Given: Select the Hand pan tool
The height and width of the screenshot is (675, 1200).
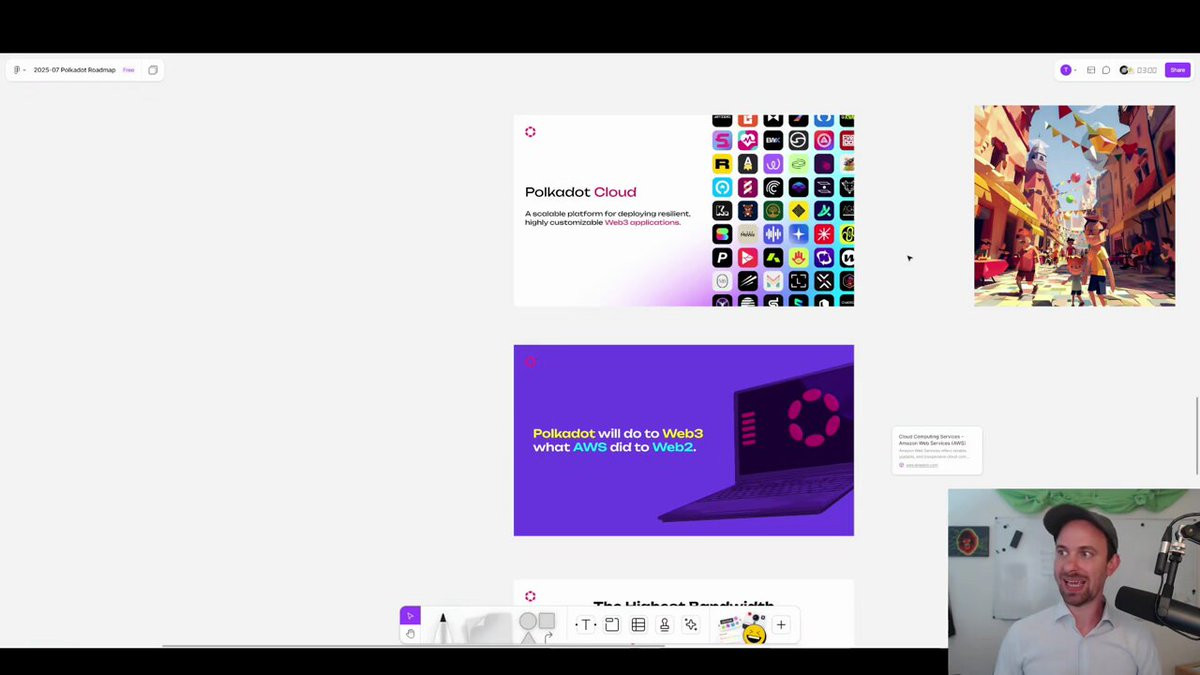Looking at the screenshot, I should click(410, 634).
